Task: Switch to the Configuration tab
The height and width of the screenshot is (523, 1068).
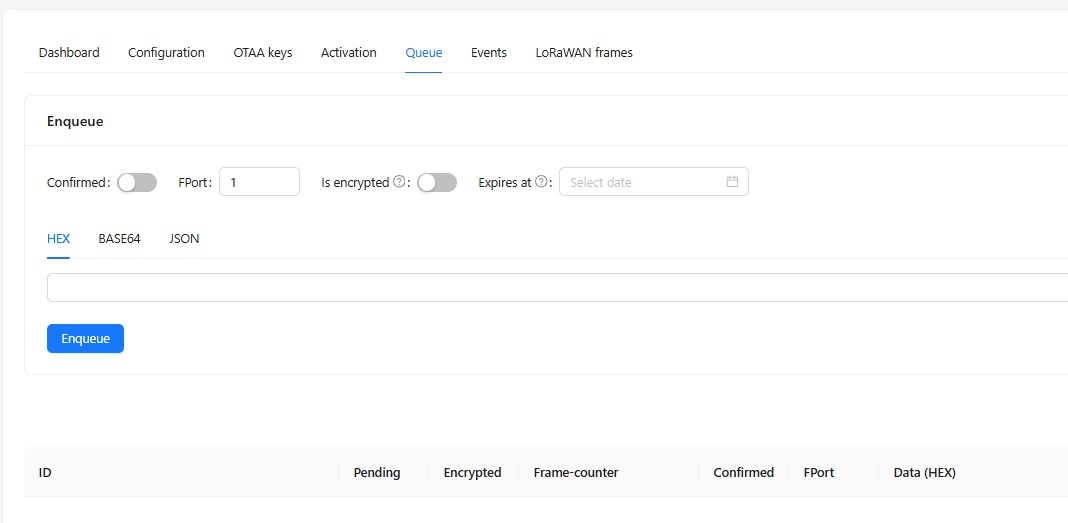Action: coord(166,53)
